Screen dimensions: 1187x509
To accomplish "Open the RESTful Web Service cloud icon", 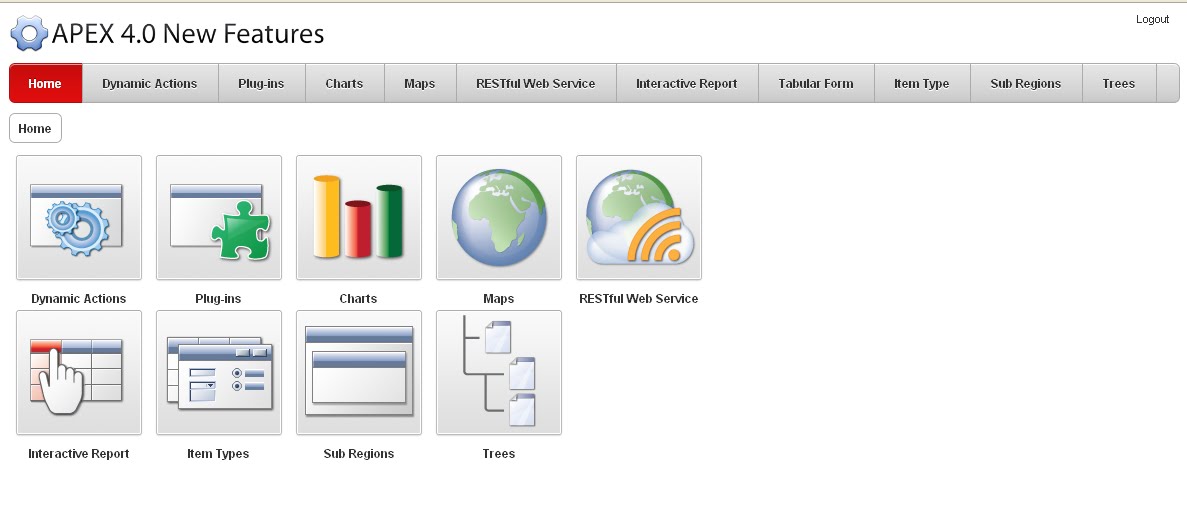I will click(x=639, y=217).
